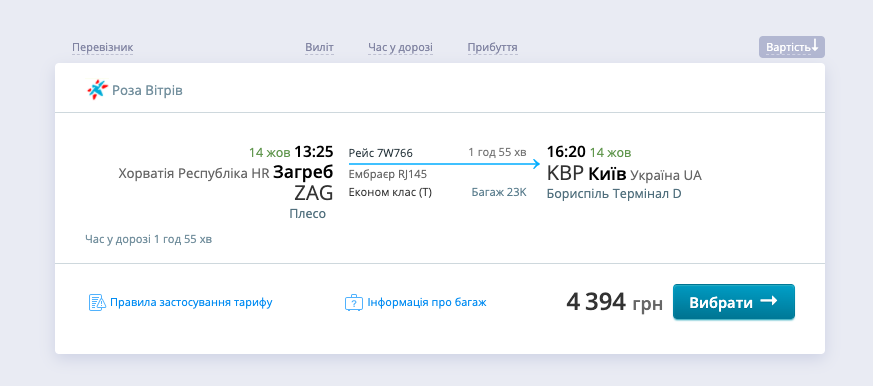The height and width of the screenshot is (386, 873).
Task: Click the fare rules document icon
Action: coord(97,302)
